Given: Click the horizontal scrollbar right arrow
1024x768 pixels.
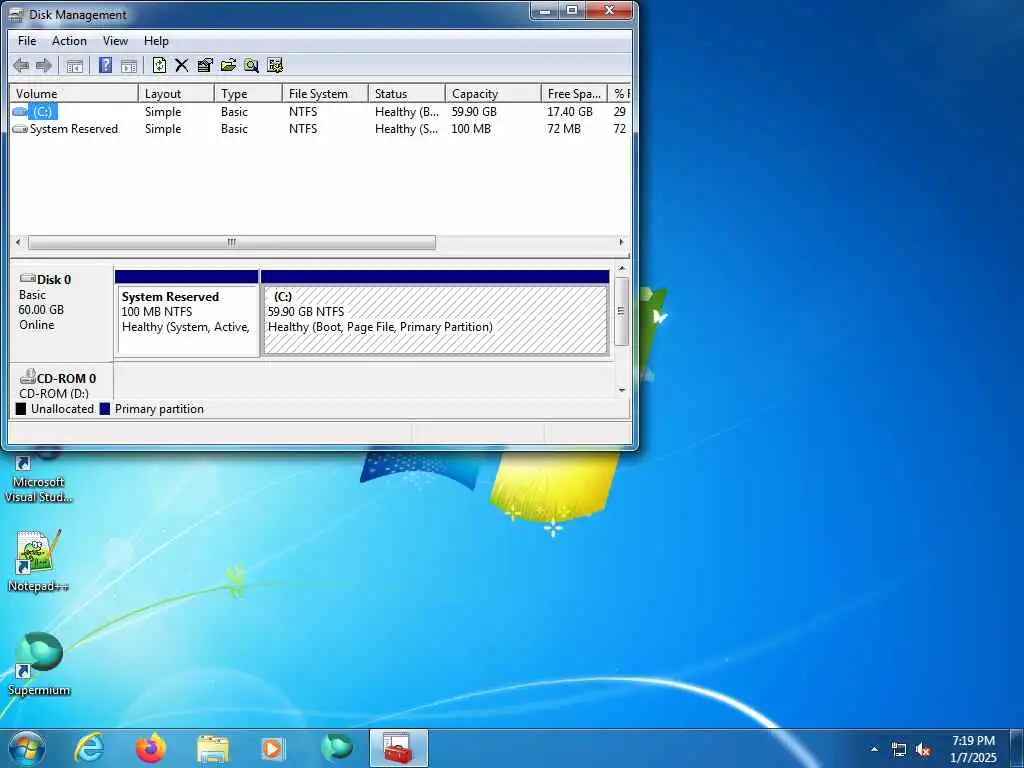Looking at the screenshot, I should point(621,242).
